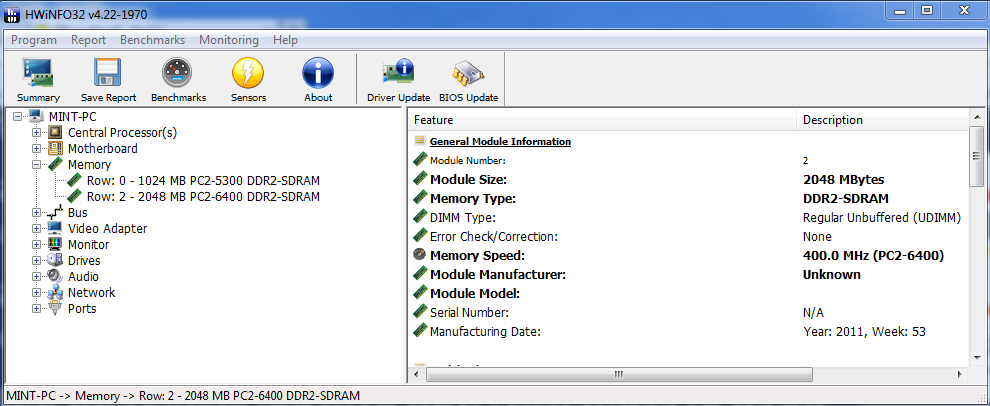Open BIOS Update chip icon
Screen dimensions: 990x406
(x=468, y=73)
